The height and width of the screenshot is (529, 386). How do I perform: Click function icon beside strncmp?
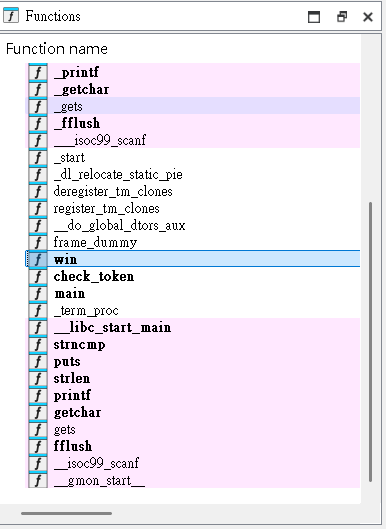point(38,344)
